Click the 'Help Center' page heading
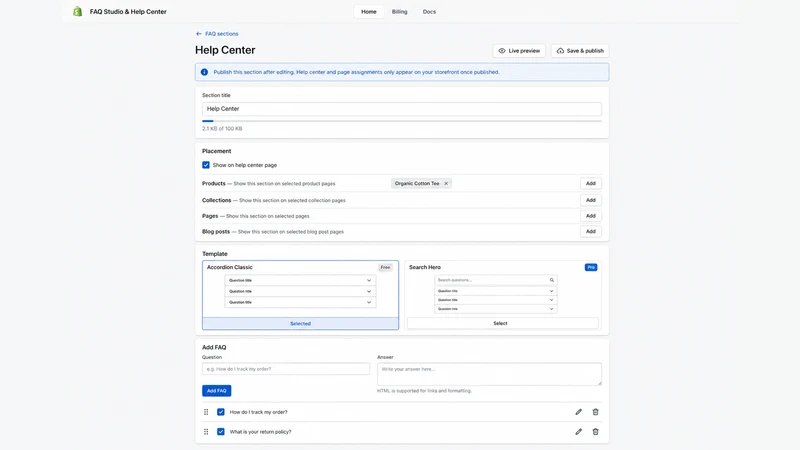Viewport: 800px width, 450px height. click(x=225, y=50)
